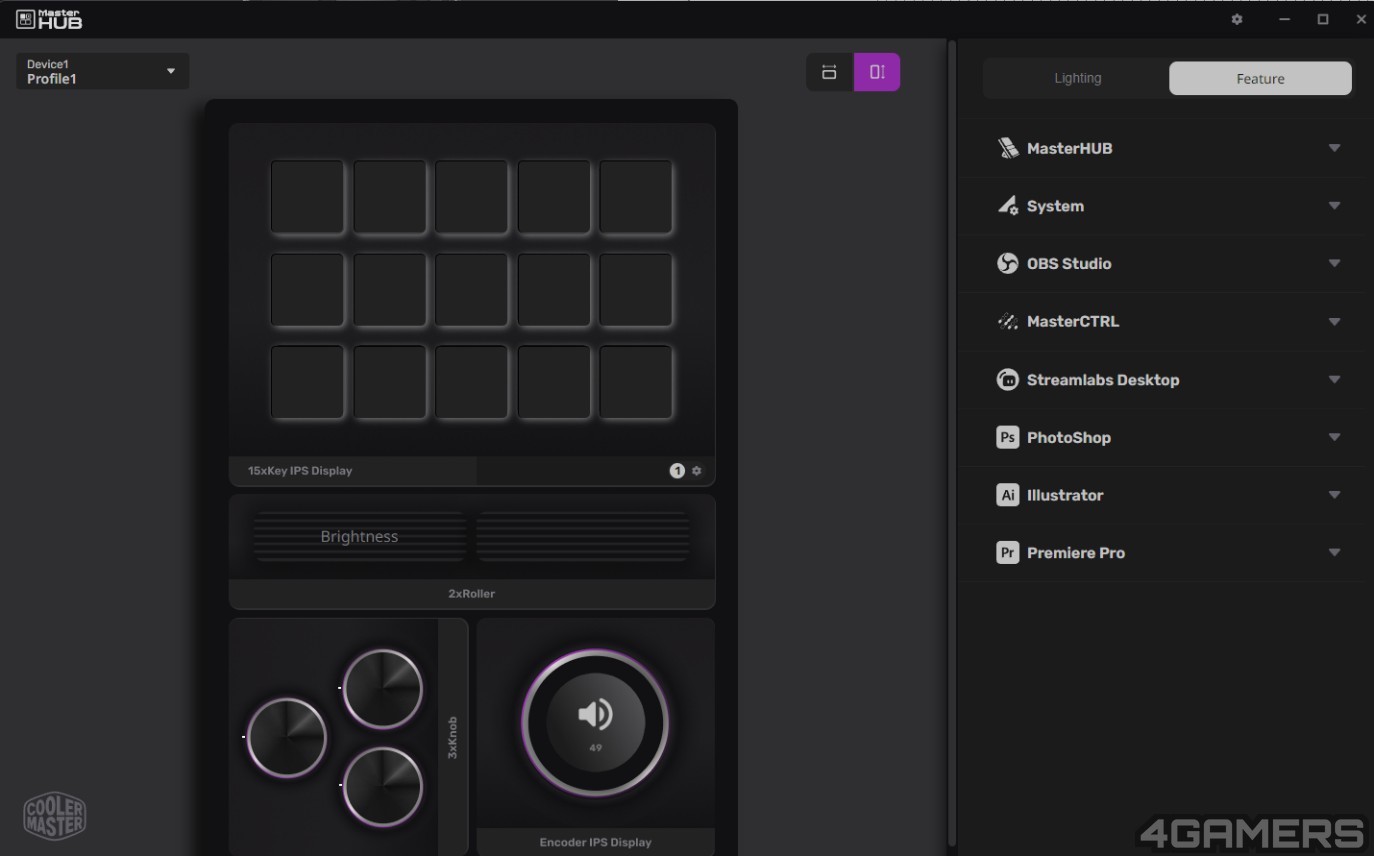Screen dimensions: 1374x856
Task: Open key display settings gear icon
Action: click(x=697, y=471)
